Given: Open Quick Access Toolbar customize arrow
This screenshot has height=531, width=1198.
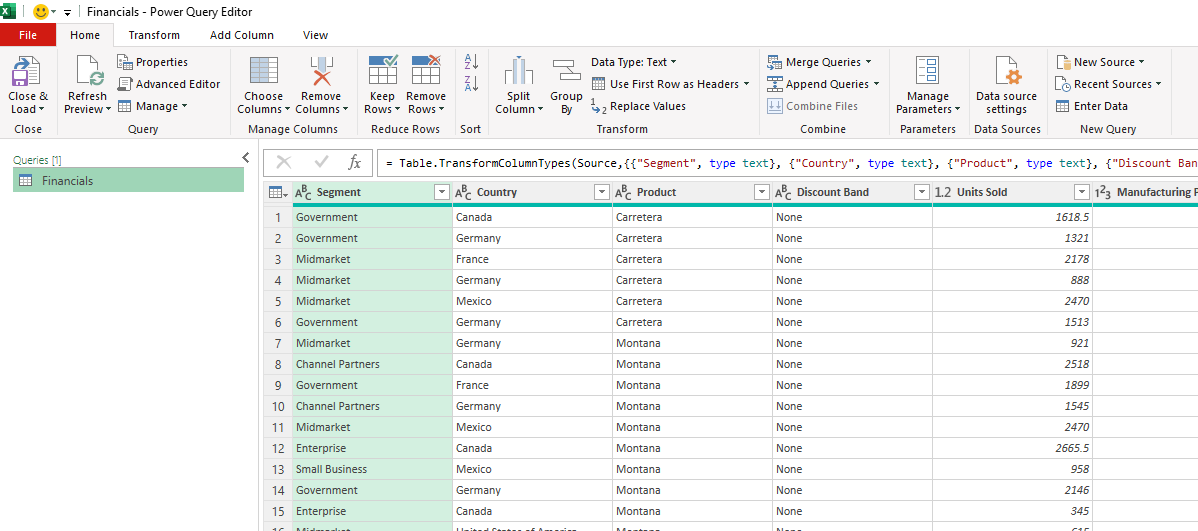Looking at the screenshot, I should (x=67, y=13).
